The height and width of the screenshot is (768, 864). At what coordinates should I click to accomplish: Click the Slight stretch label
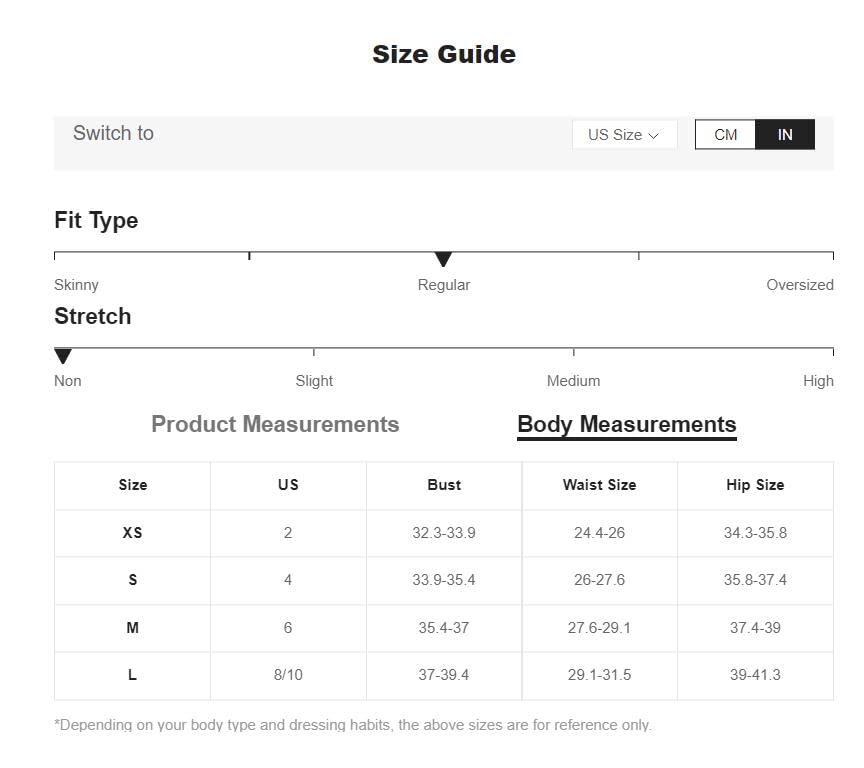314,381
